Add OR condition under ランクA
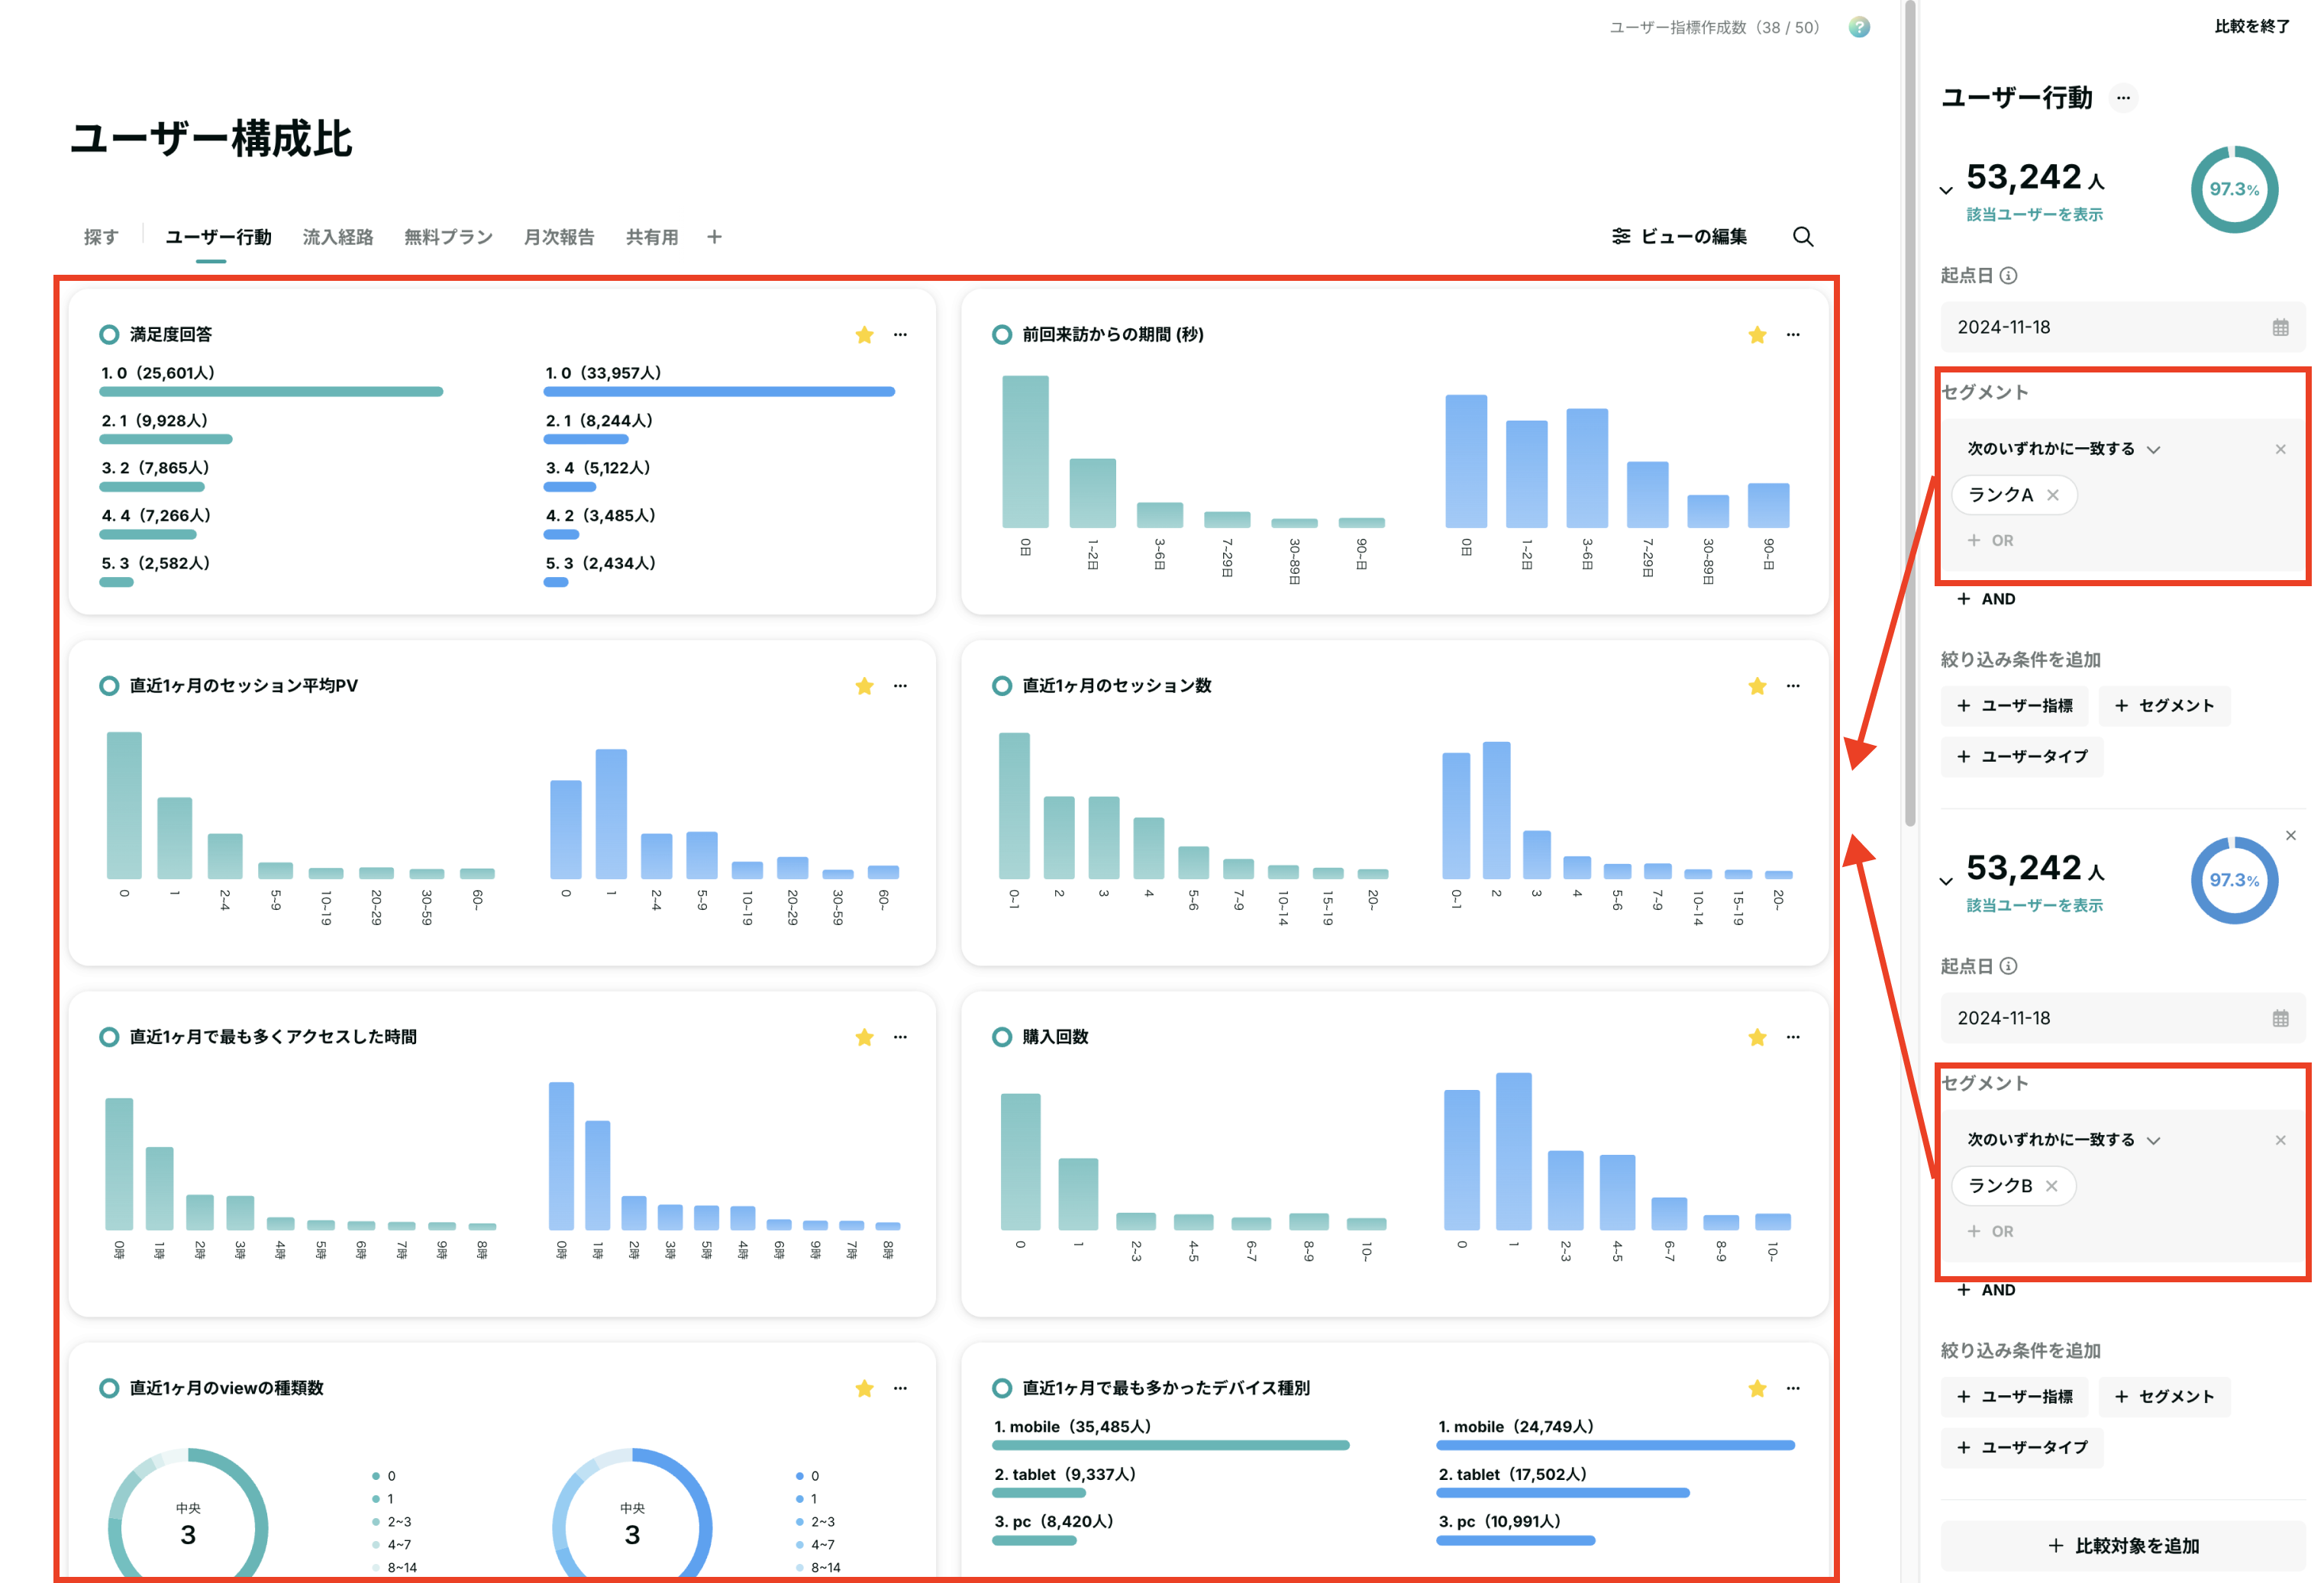This screenshot has width=2324, height=1583. tap(1990, 541)
